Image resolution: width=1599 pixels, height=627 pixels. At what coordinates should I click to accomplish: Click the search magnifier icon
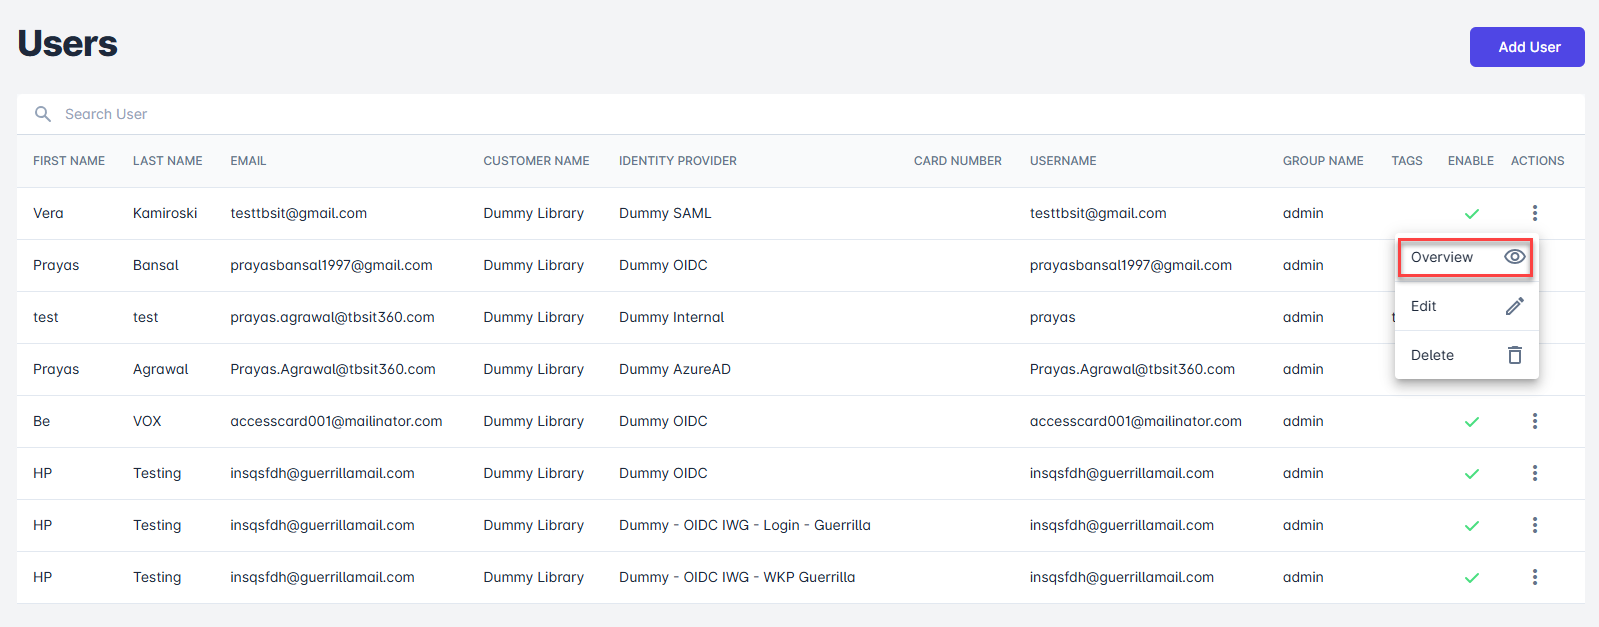[x=43, y=114]
